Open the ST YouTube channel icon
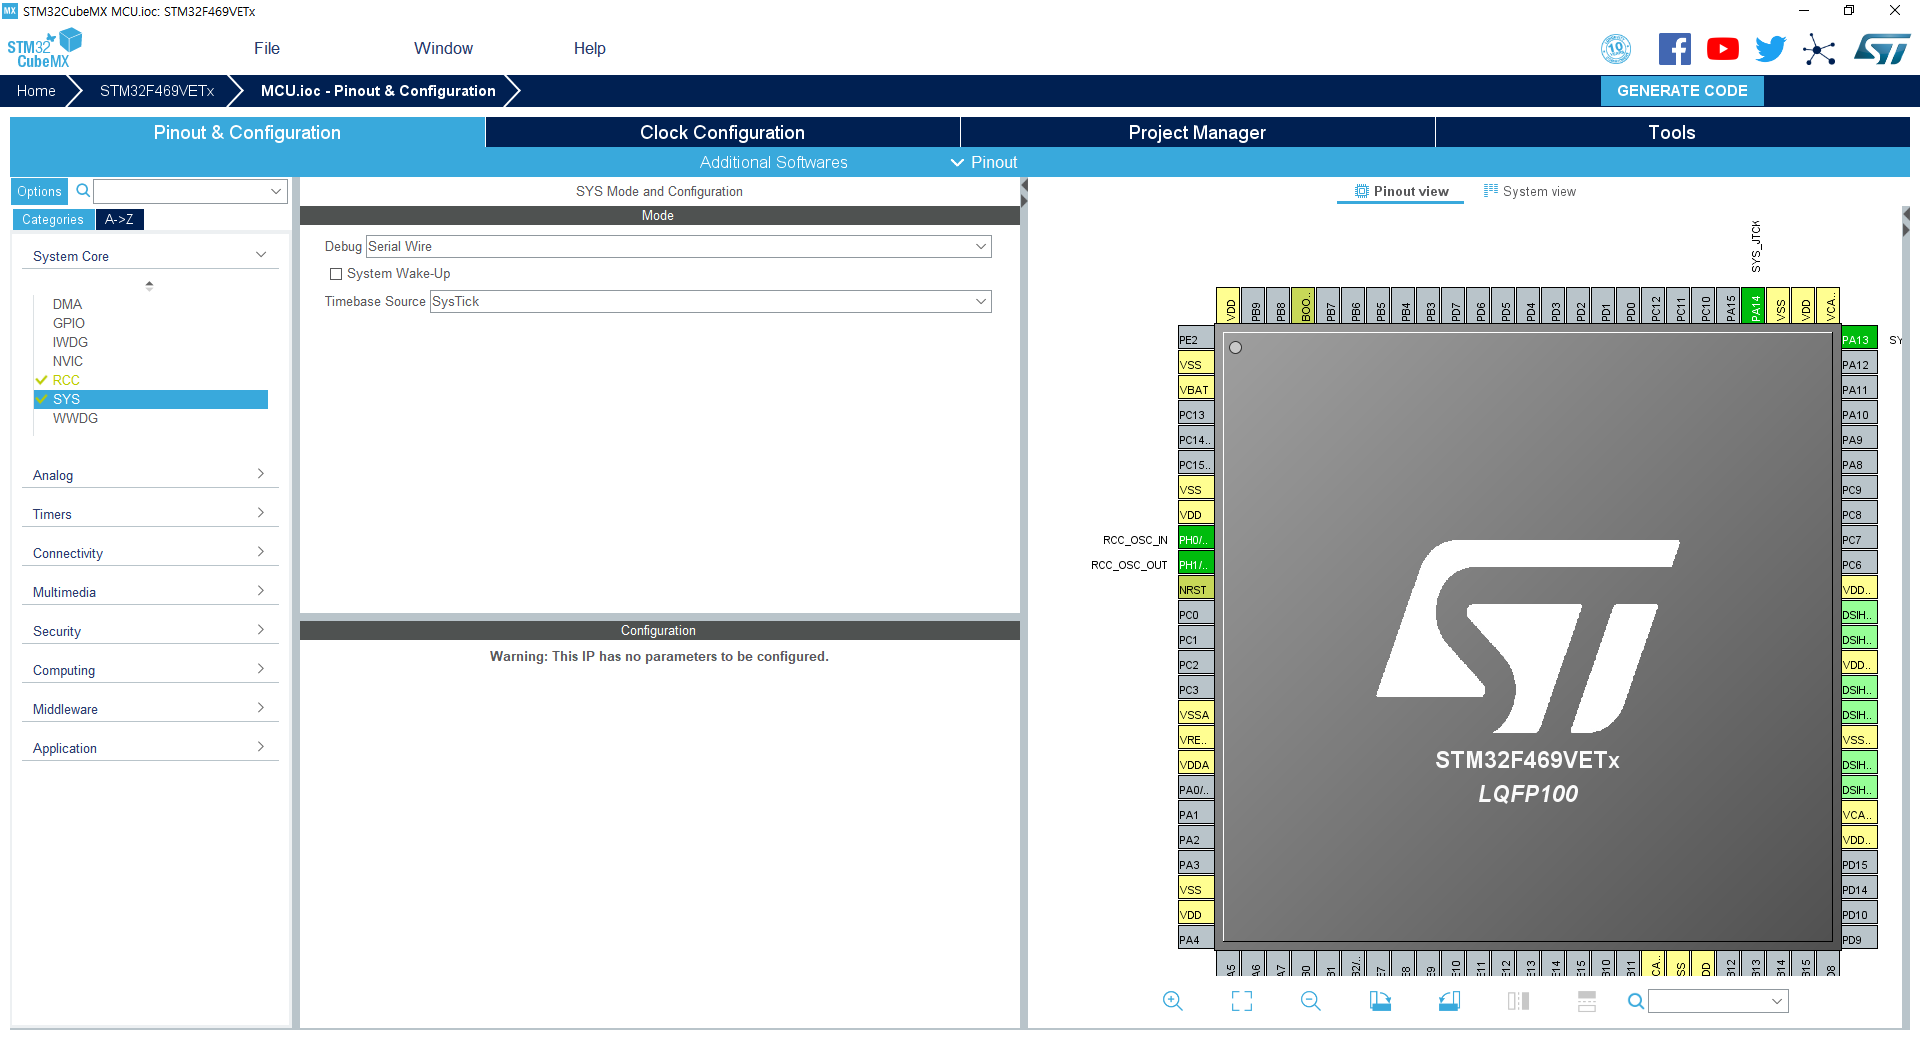The height and width of the screenshot is (1040, 1920). (1723, 49)
